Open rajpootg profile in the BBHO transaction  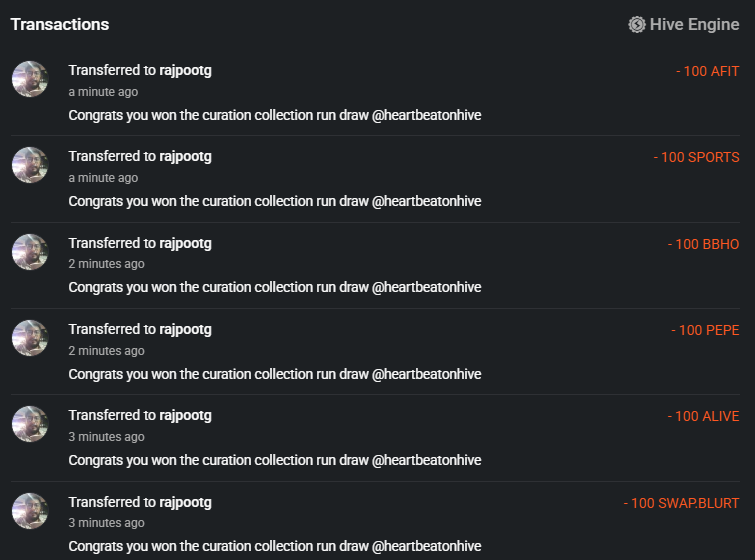(185, 243)
